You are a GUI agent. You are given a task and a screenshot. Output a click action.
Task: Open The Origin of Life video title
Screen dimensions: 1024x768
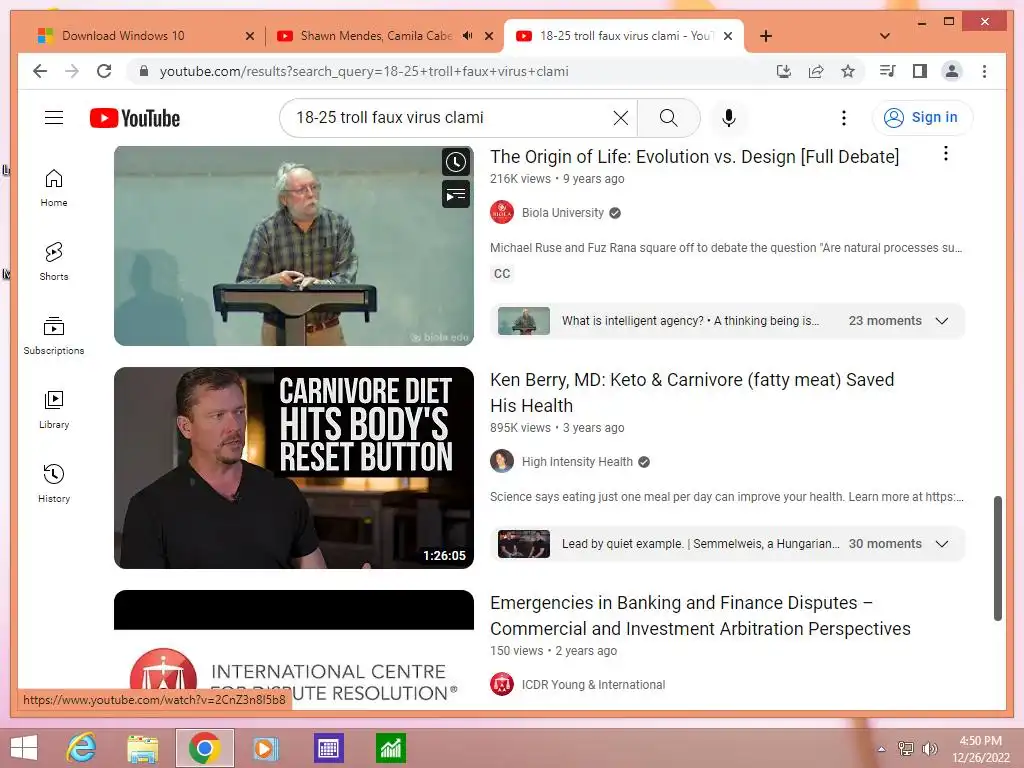point(694,157)
